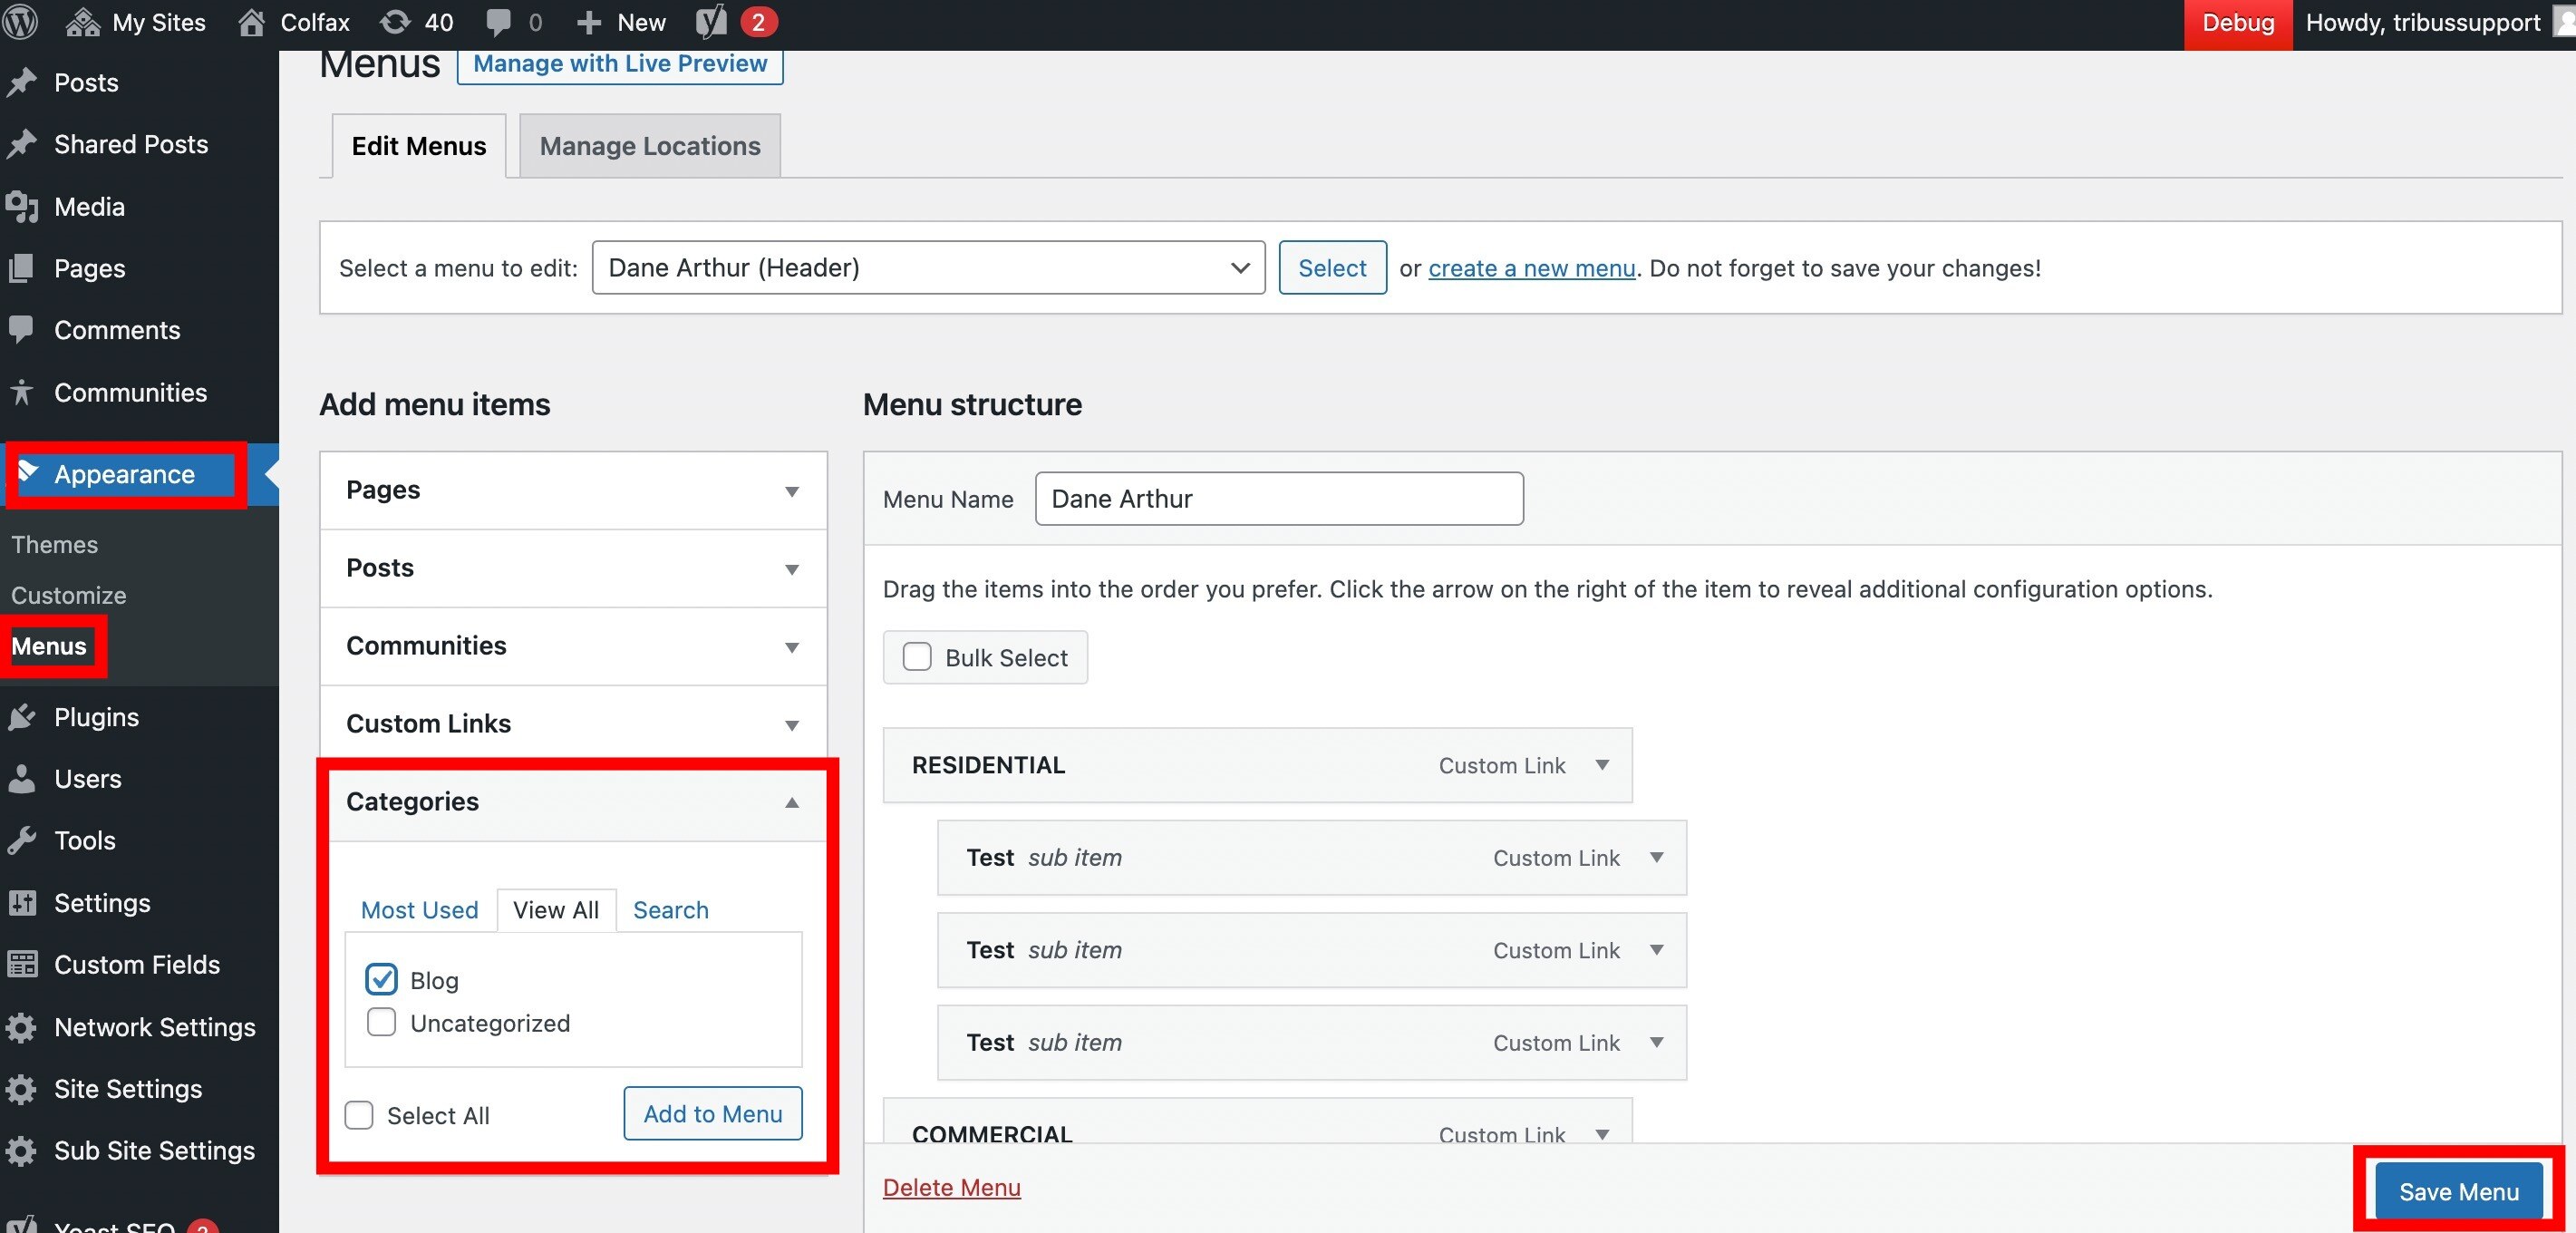Screen dimensions: 2576x1233
Task: Visit Colfax site home icon
Action: point(252,22)
